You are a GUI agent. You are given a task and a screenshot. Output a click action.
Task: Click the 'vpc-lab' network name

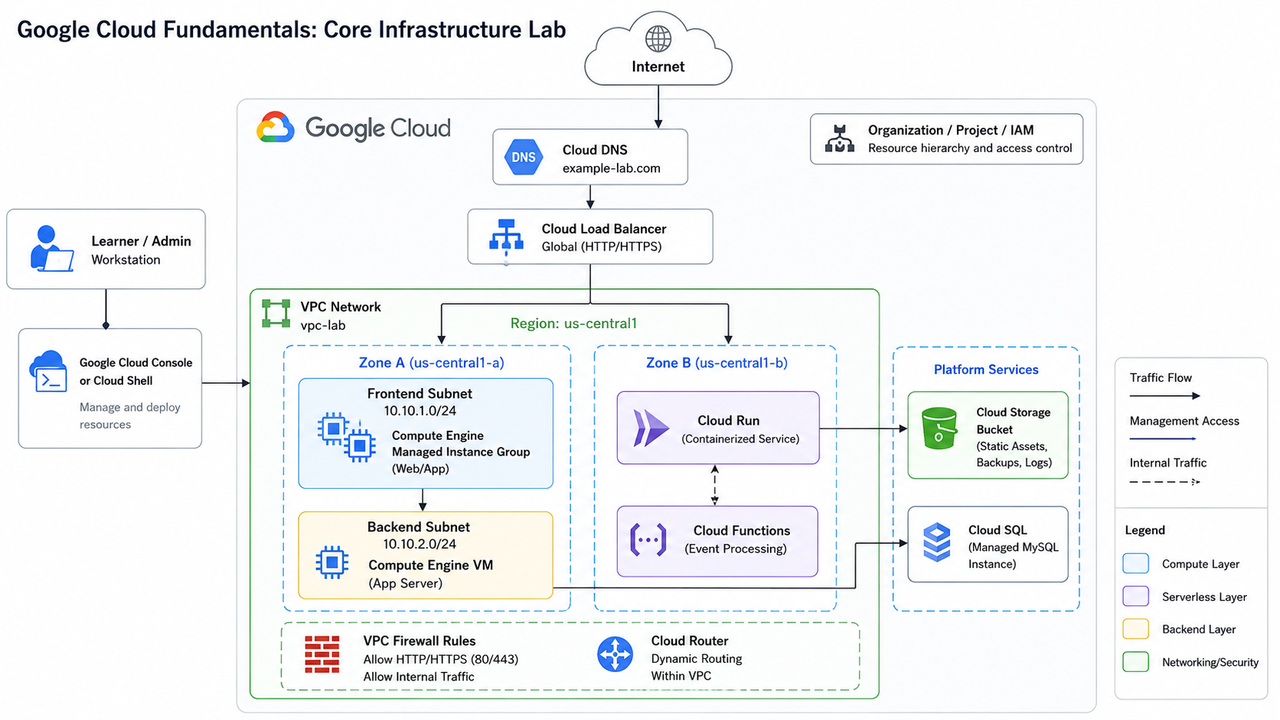pos(323,325)
